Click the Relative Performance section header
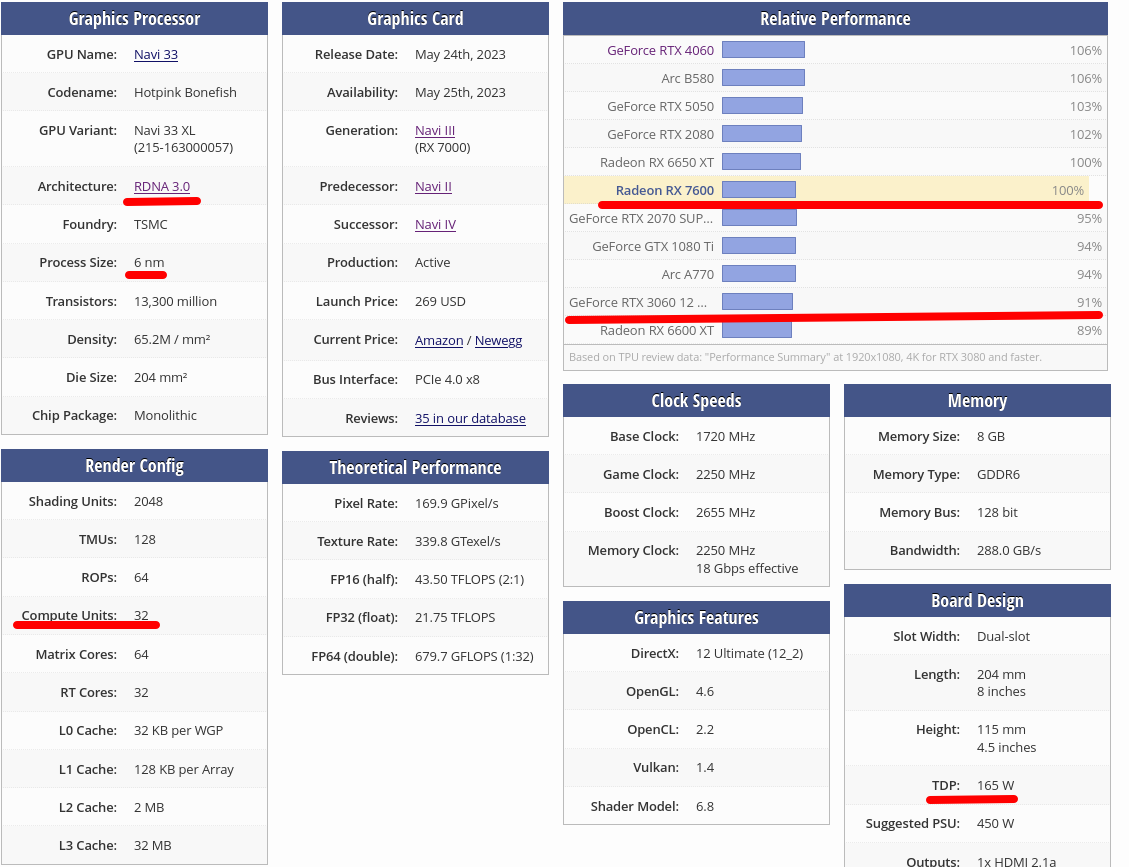 835,19
